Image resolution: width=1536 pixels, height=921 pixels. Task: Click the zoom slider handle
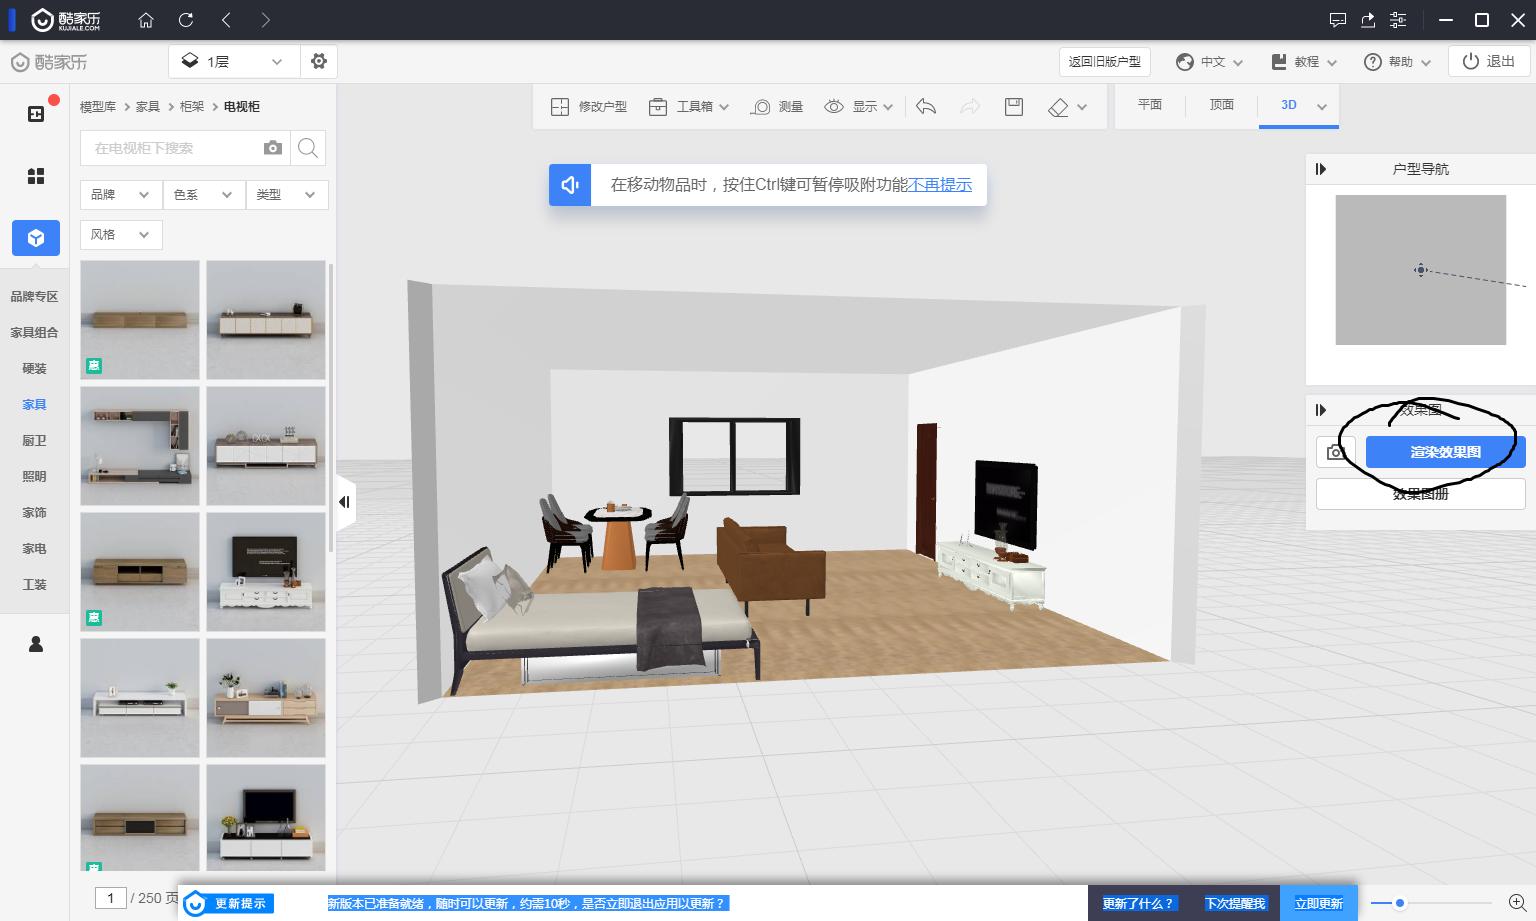point(1400,903)
